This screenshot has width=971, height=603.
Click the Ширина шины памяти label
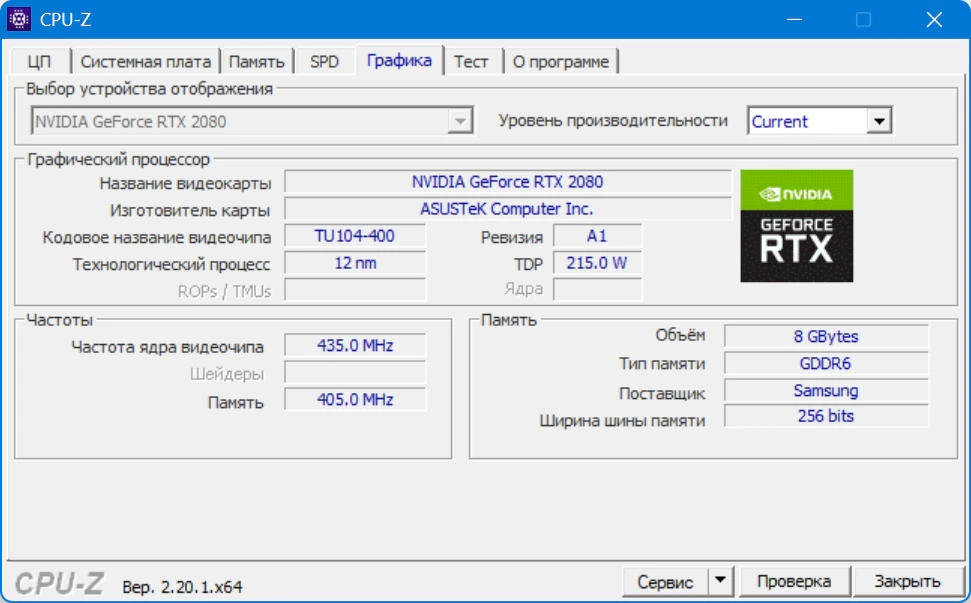[x=622, y=421]
